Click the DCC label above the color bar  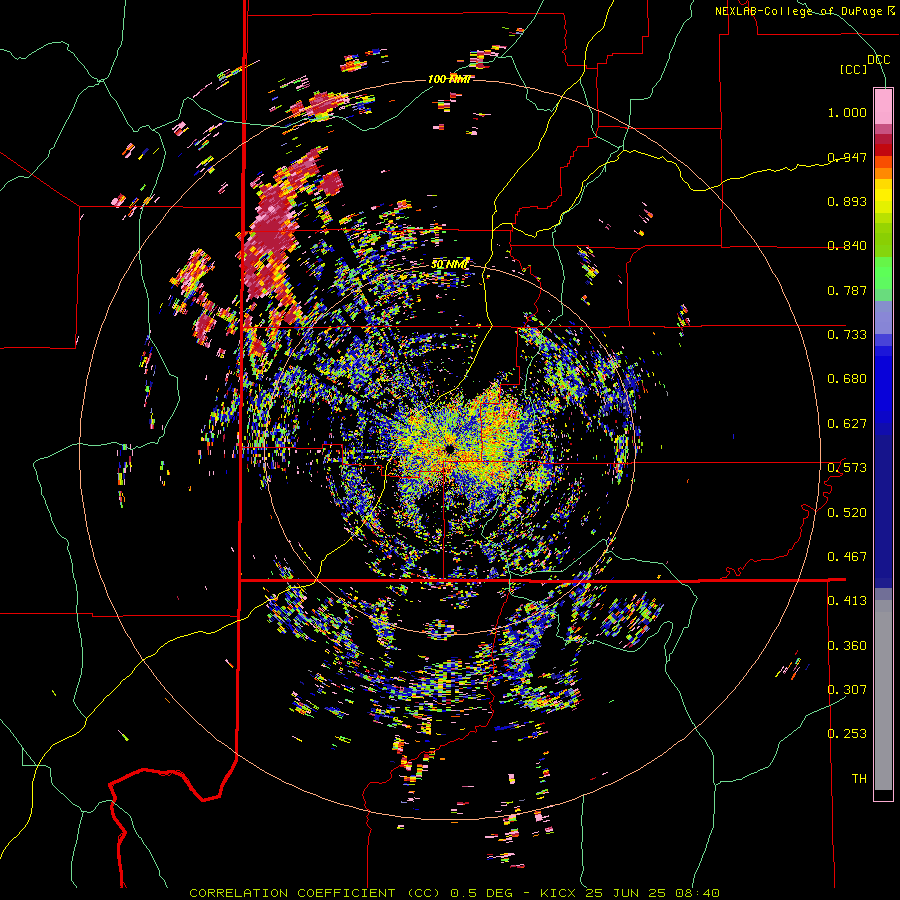click(x=878, y=60)
